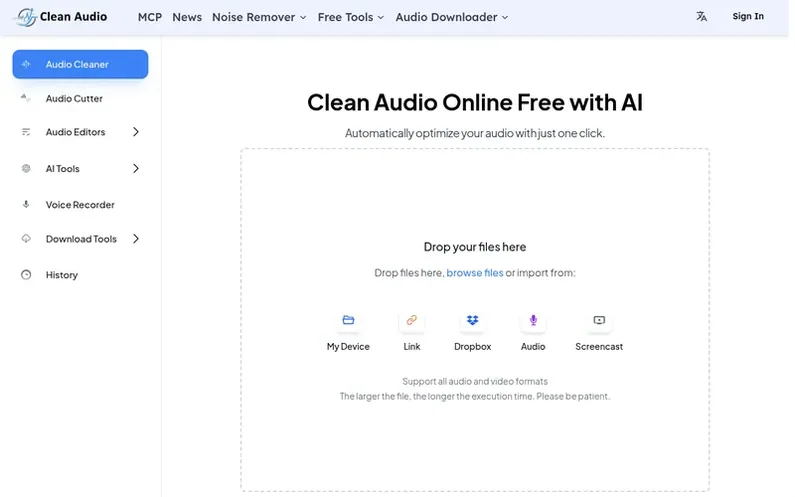795x497 pixels.
Task: Click 'Support all audio and video formats' text
Action: coord(475,381)
